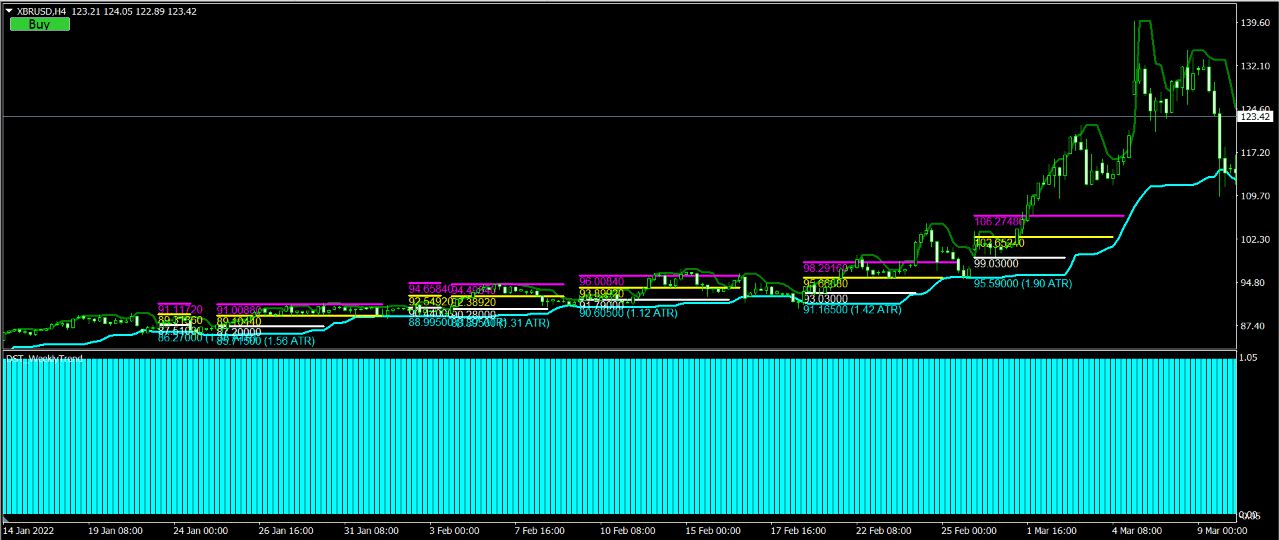Click the 14 Jan 2022 date label
The height and width of the screenshot is (540, 1279).
(x=30, y=531)
